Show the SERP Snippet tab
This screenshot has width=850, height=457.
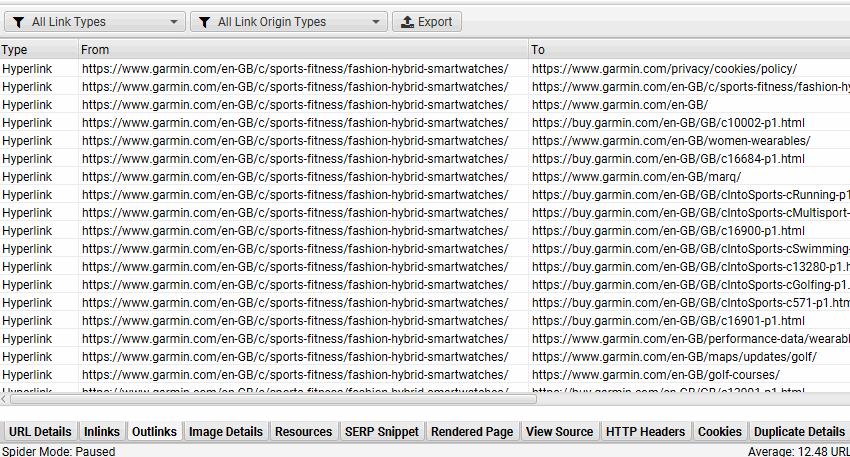pyautogui.click(x=381, y=431)
